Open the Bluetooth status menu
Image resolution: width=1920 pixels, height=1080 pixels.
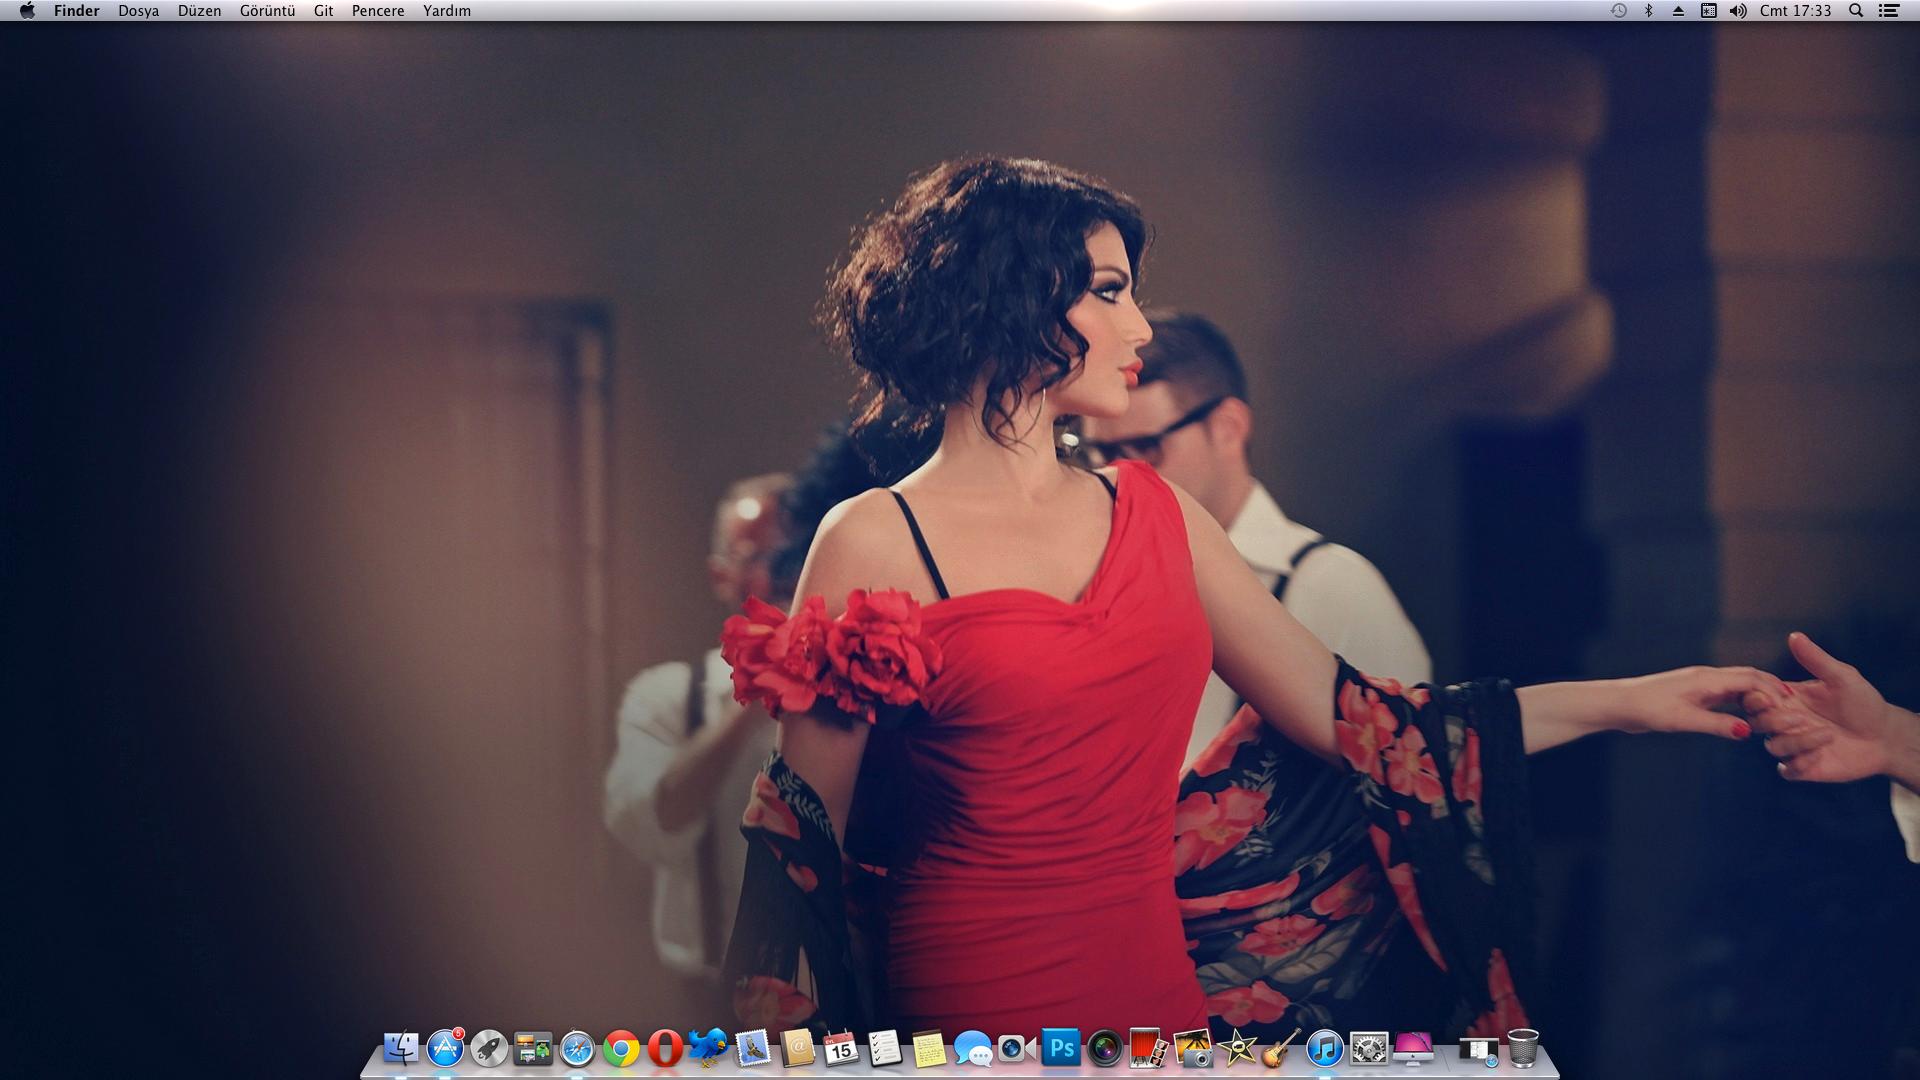pyautogui.click(x=1648, y=11)
